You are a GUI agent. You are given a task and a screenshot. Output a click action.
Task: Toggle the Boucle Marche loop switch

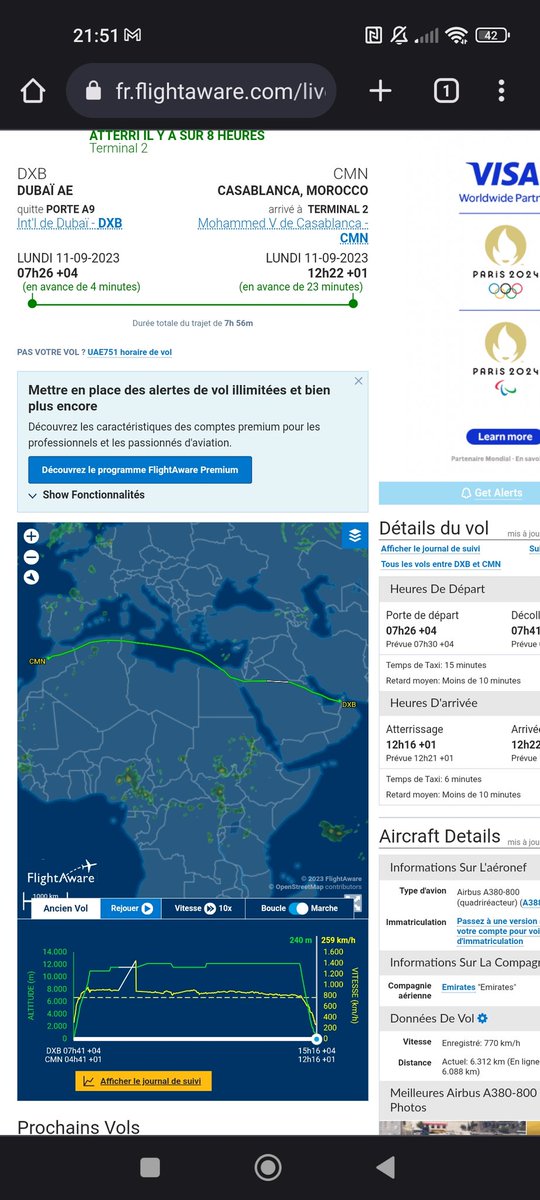tap(300, 908)
